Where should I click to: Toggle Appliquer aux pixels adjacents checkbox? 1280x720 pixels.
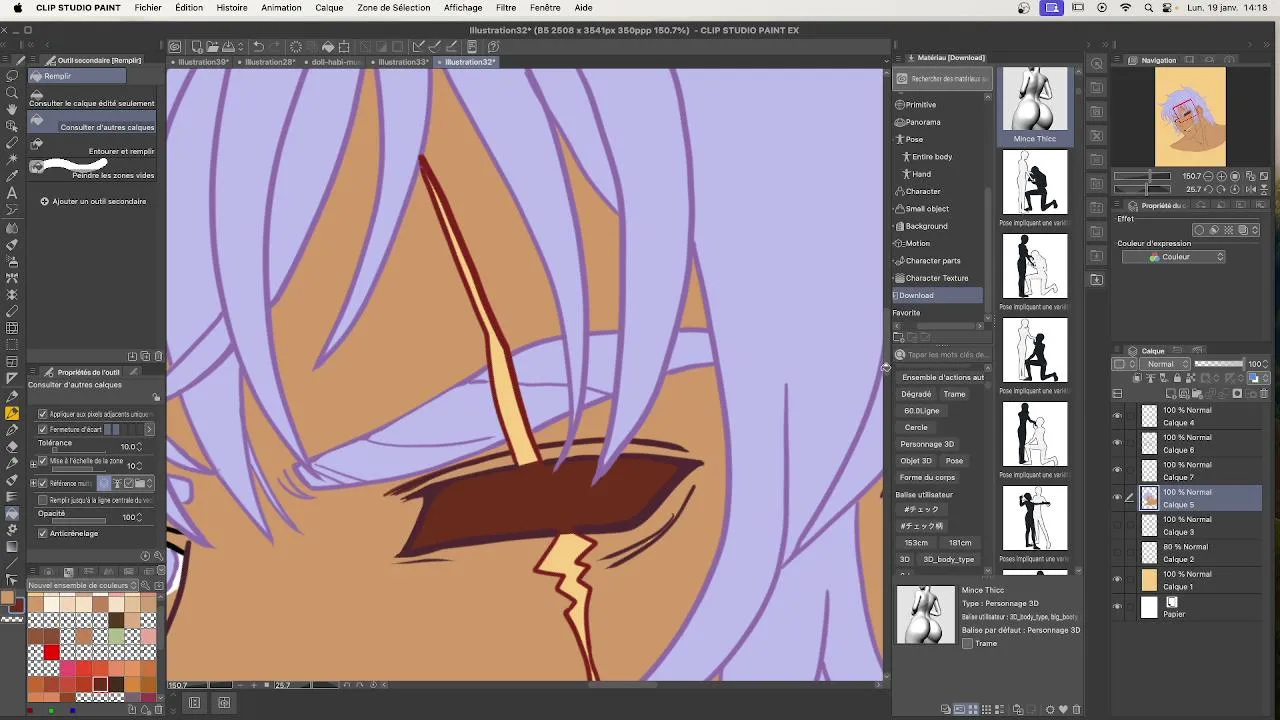pyautogui.click(x=42, y=414)
